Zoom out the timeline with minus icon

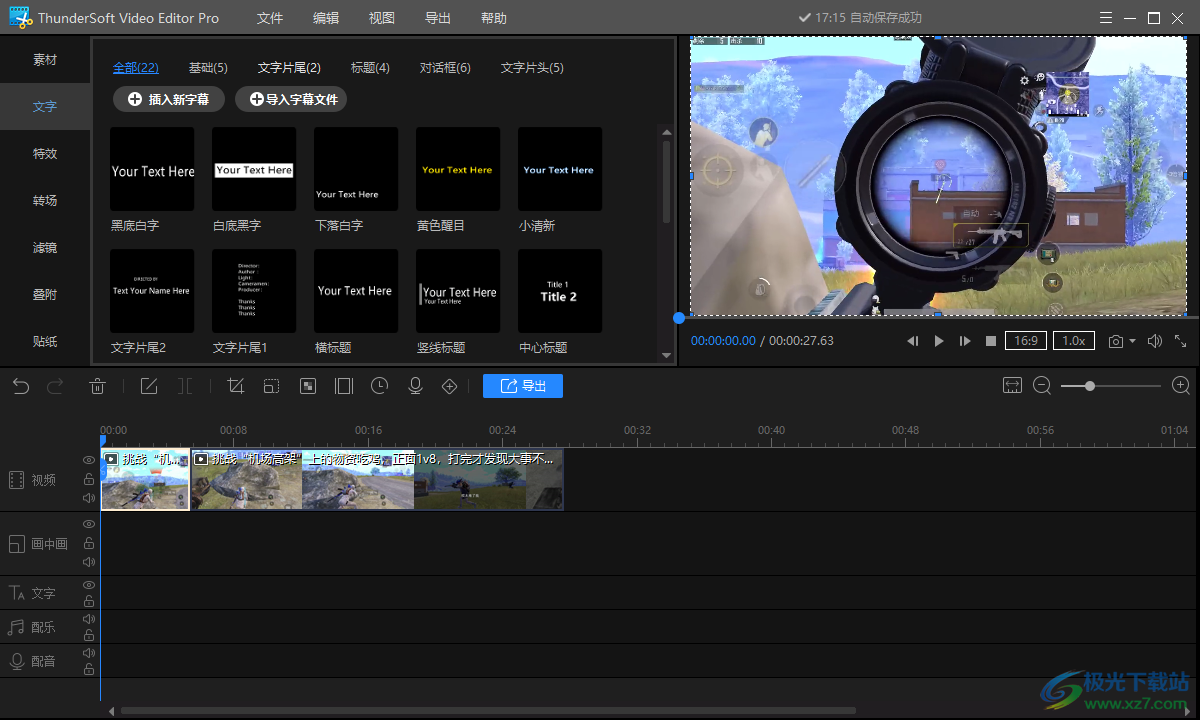pyautogui.click(x=1042, y=385)
